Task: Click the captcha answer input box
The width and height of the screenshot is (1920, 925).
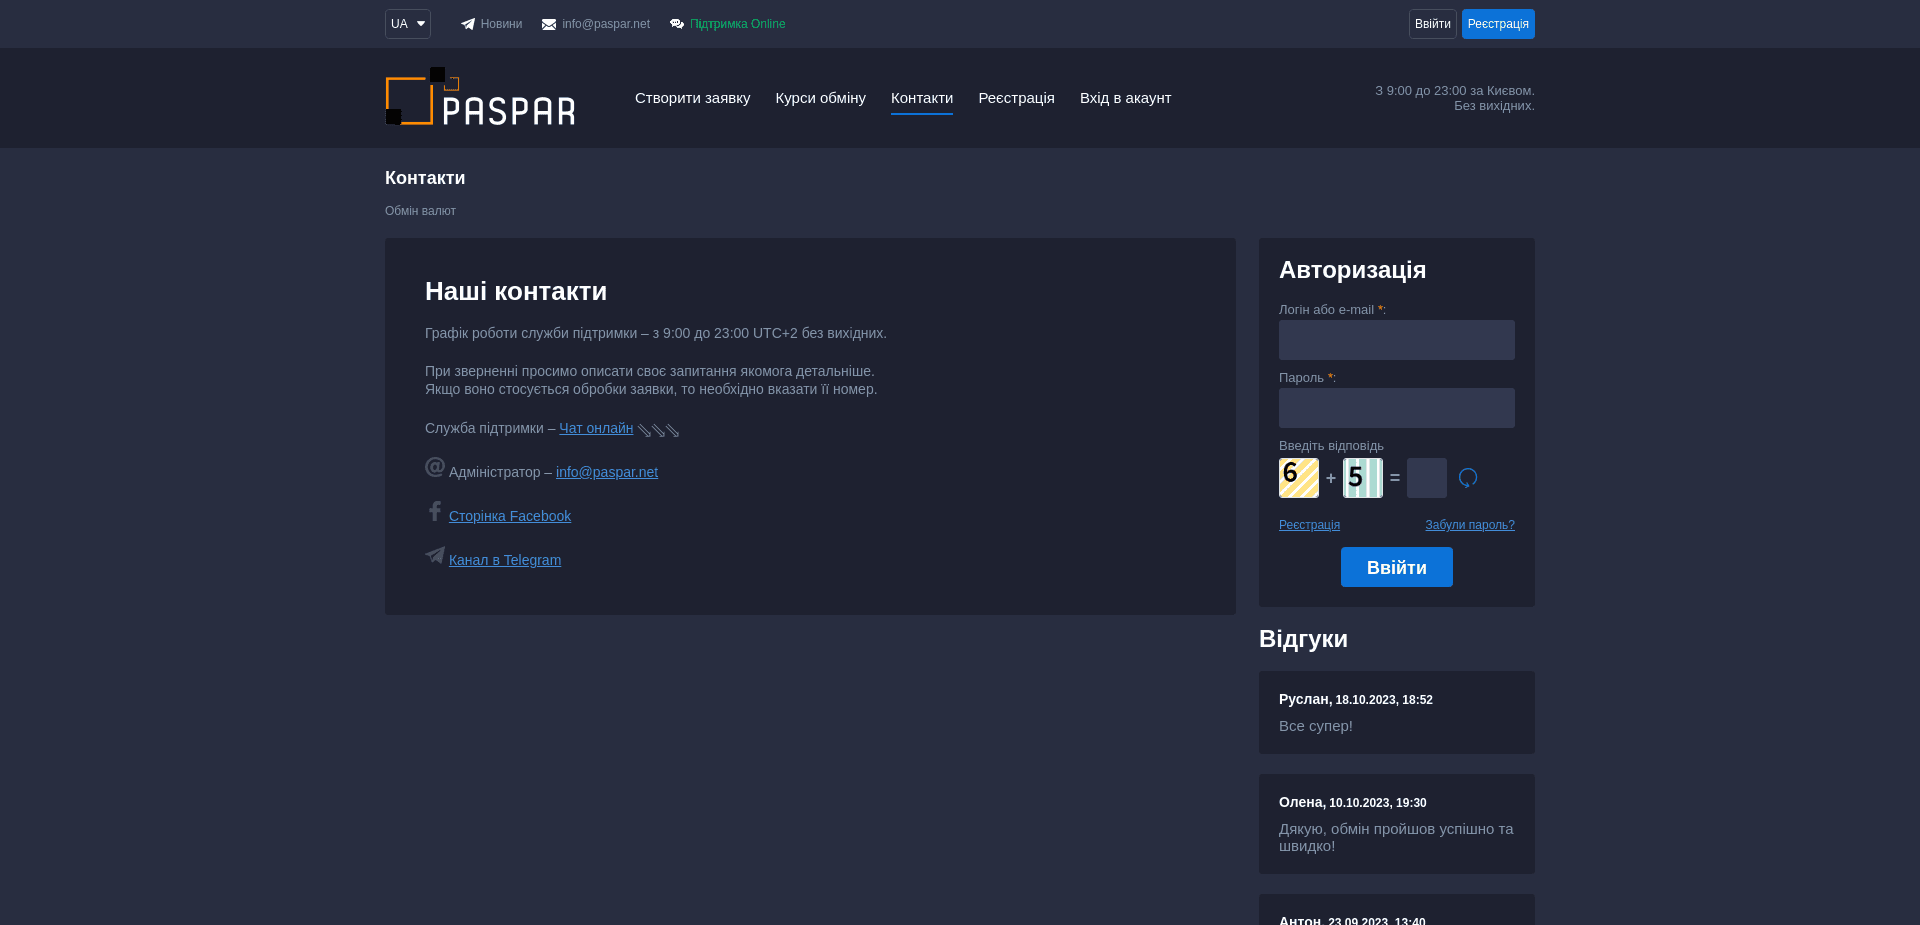Action: coord(1427,478)
